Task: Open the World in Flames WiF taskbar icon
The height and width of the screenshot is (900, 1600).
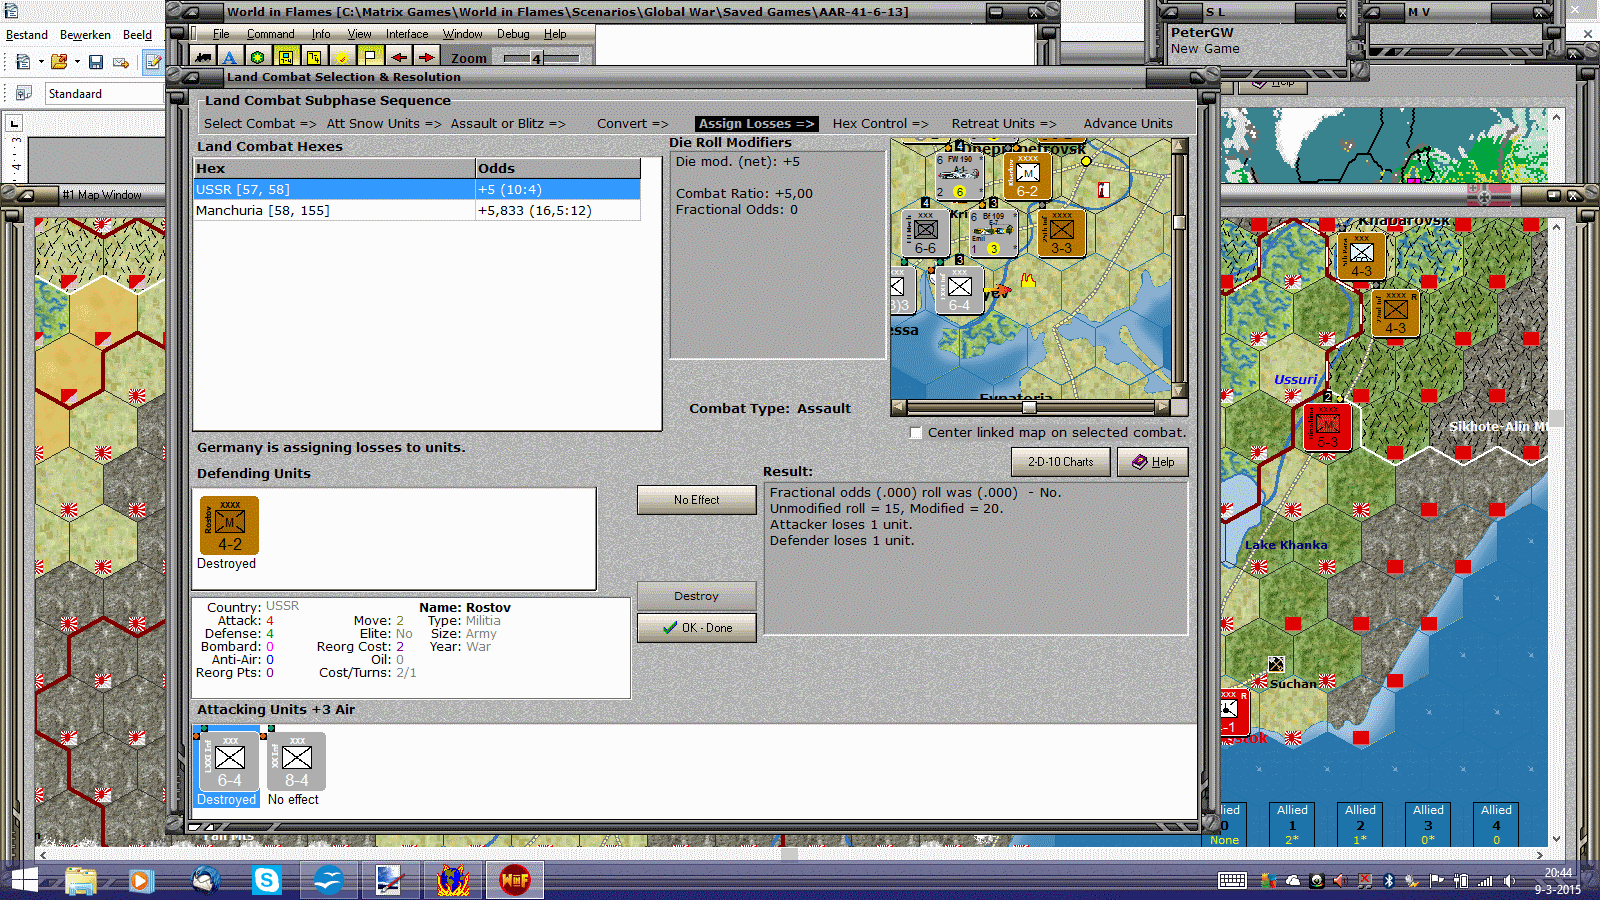Action: 515,880
